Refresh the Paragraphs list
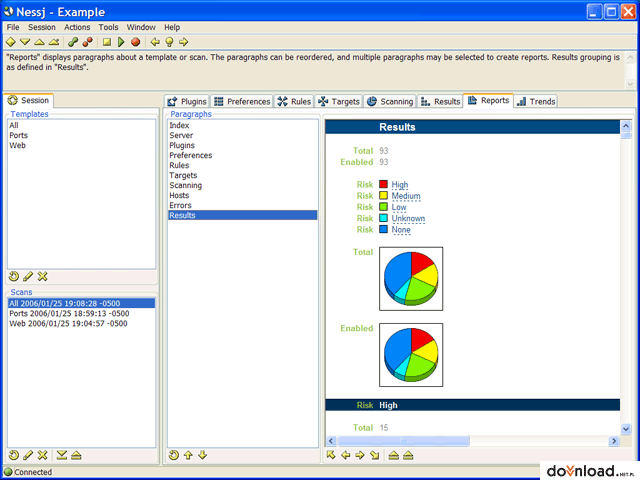 click(x=173, y=455)
